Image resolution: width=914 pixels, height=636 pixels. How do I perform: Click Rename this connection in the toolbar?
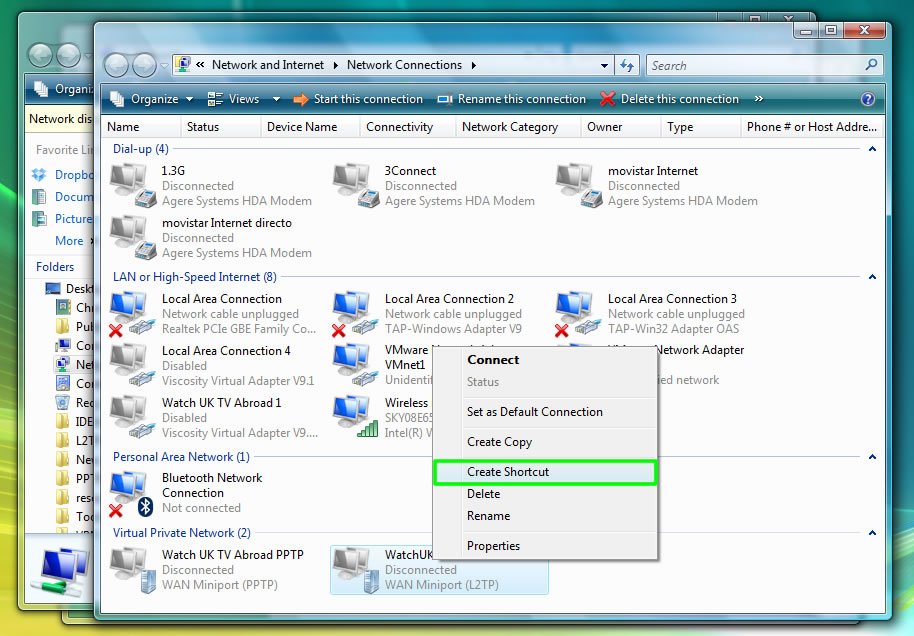[x=511, y=99]
